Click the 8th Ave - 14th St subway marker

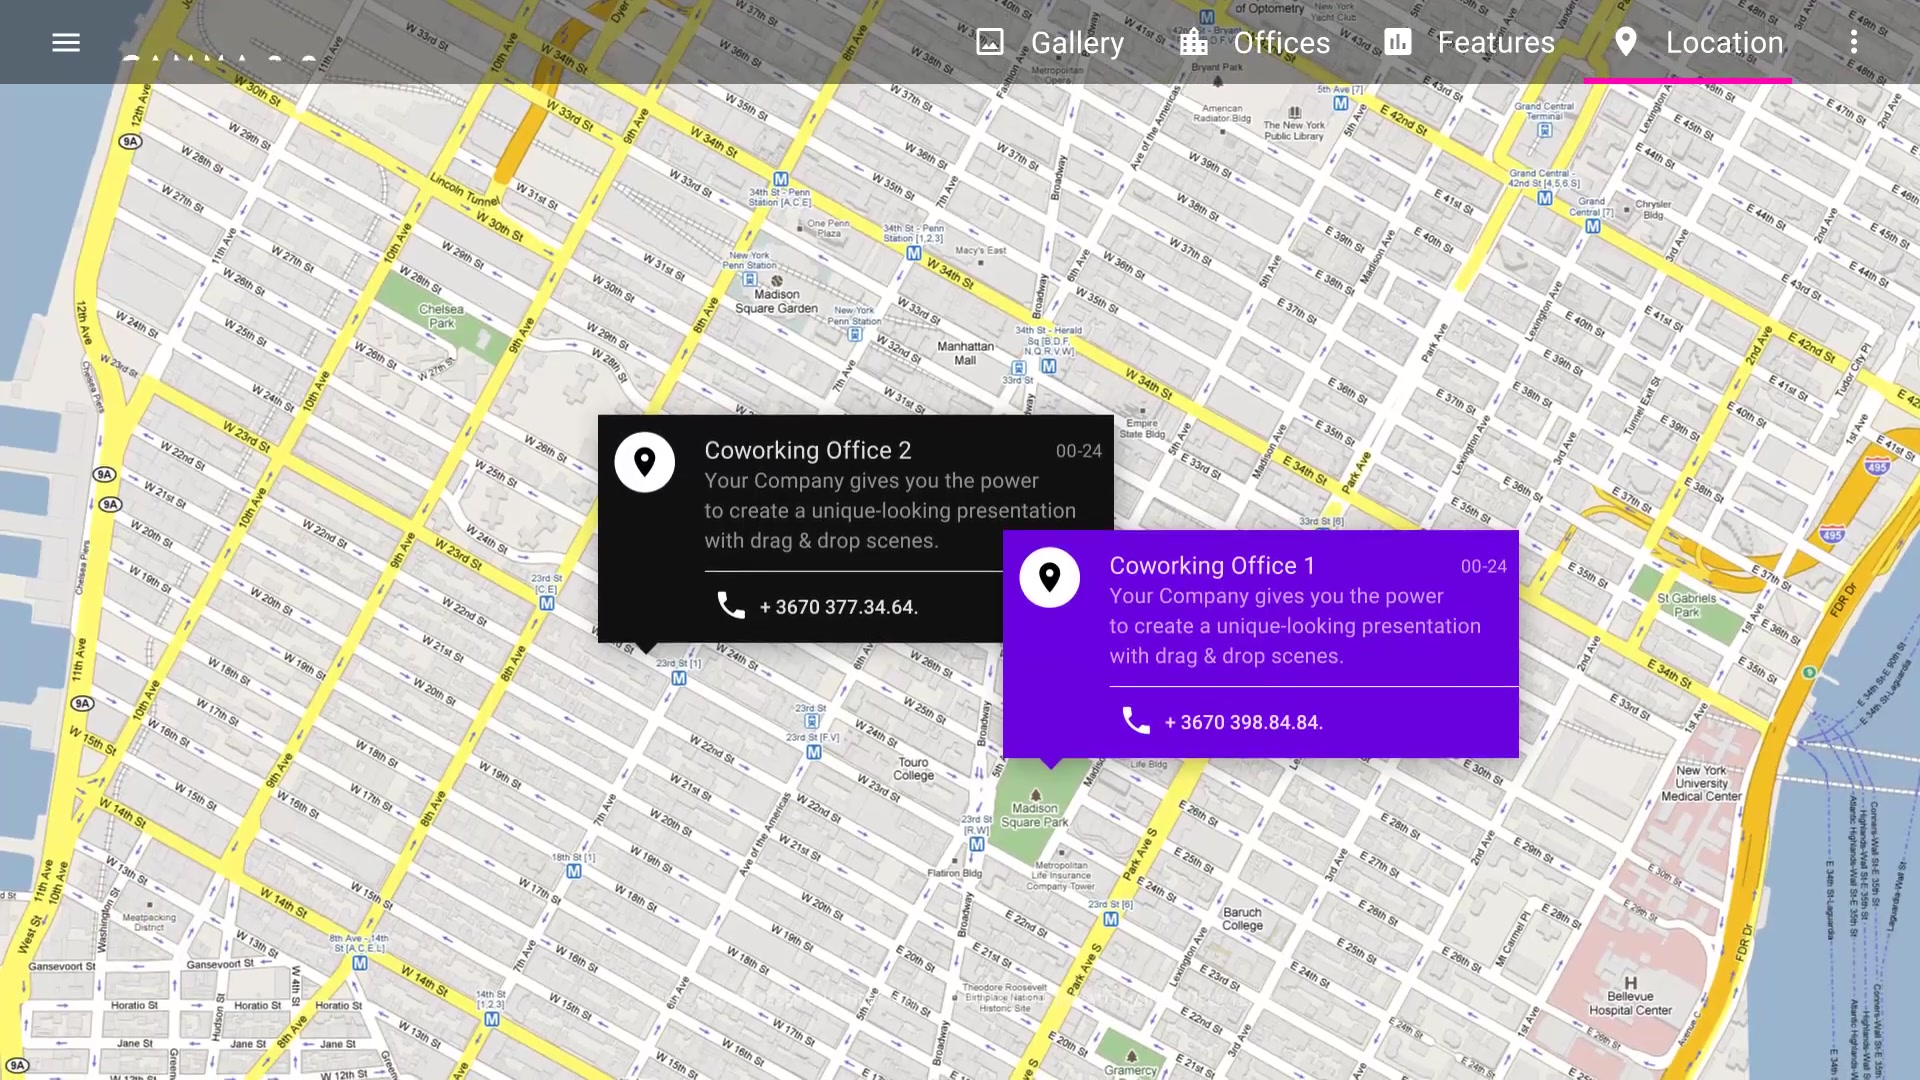coord(360,963)
